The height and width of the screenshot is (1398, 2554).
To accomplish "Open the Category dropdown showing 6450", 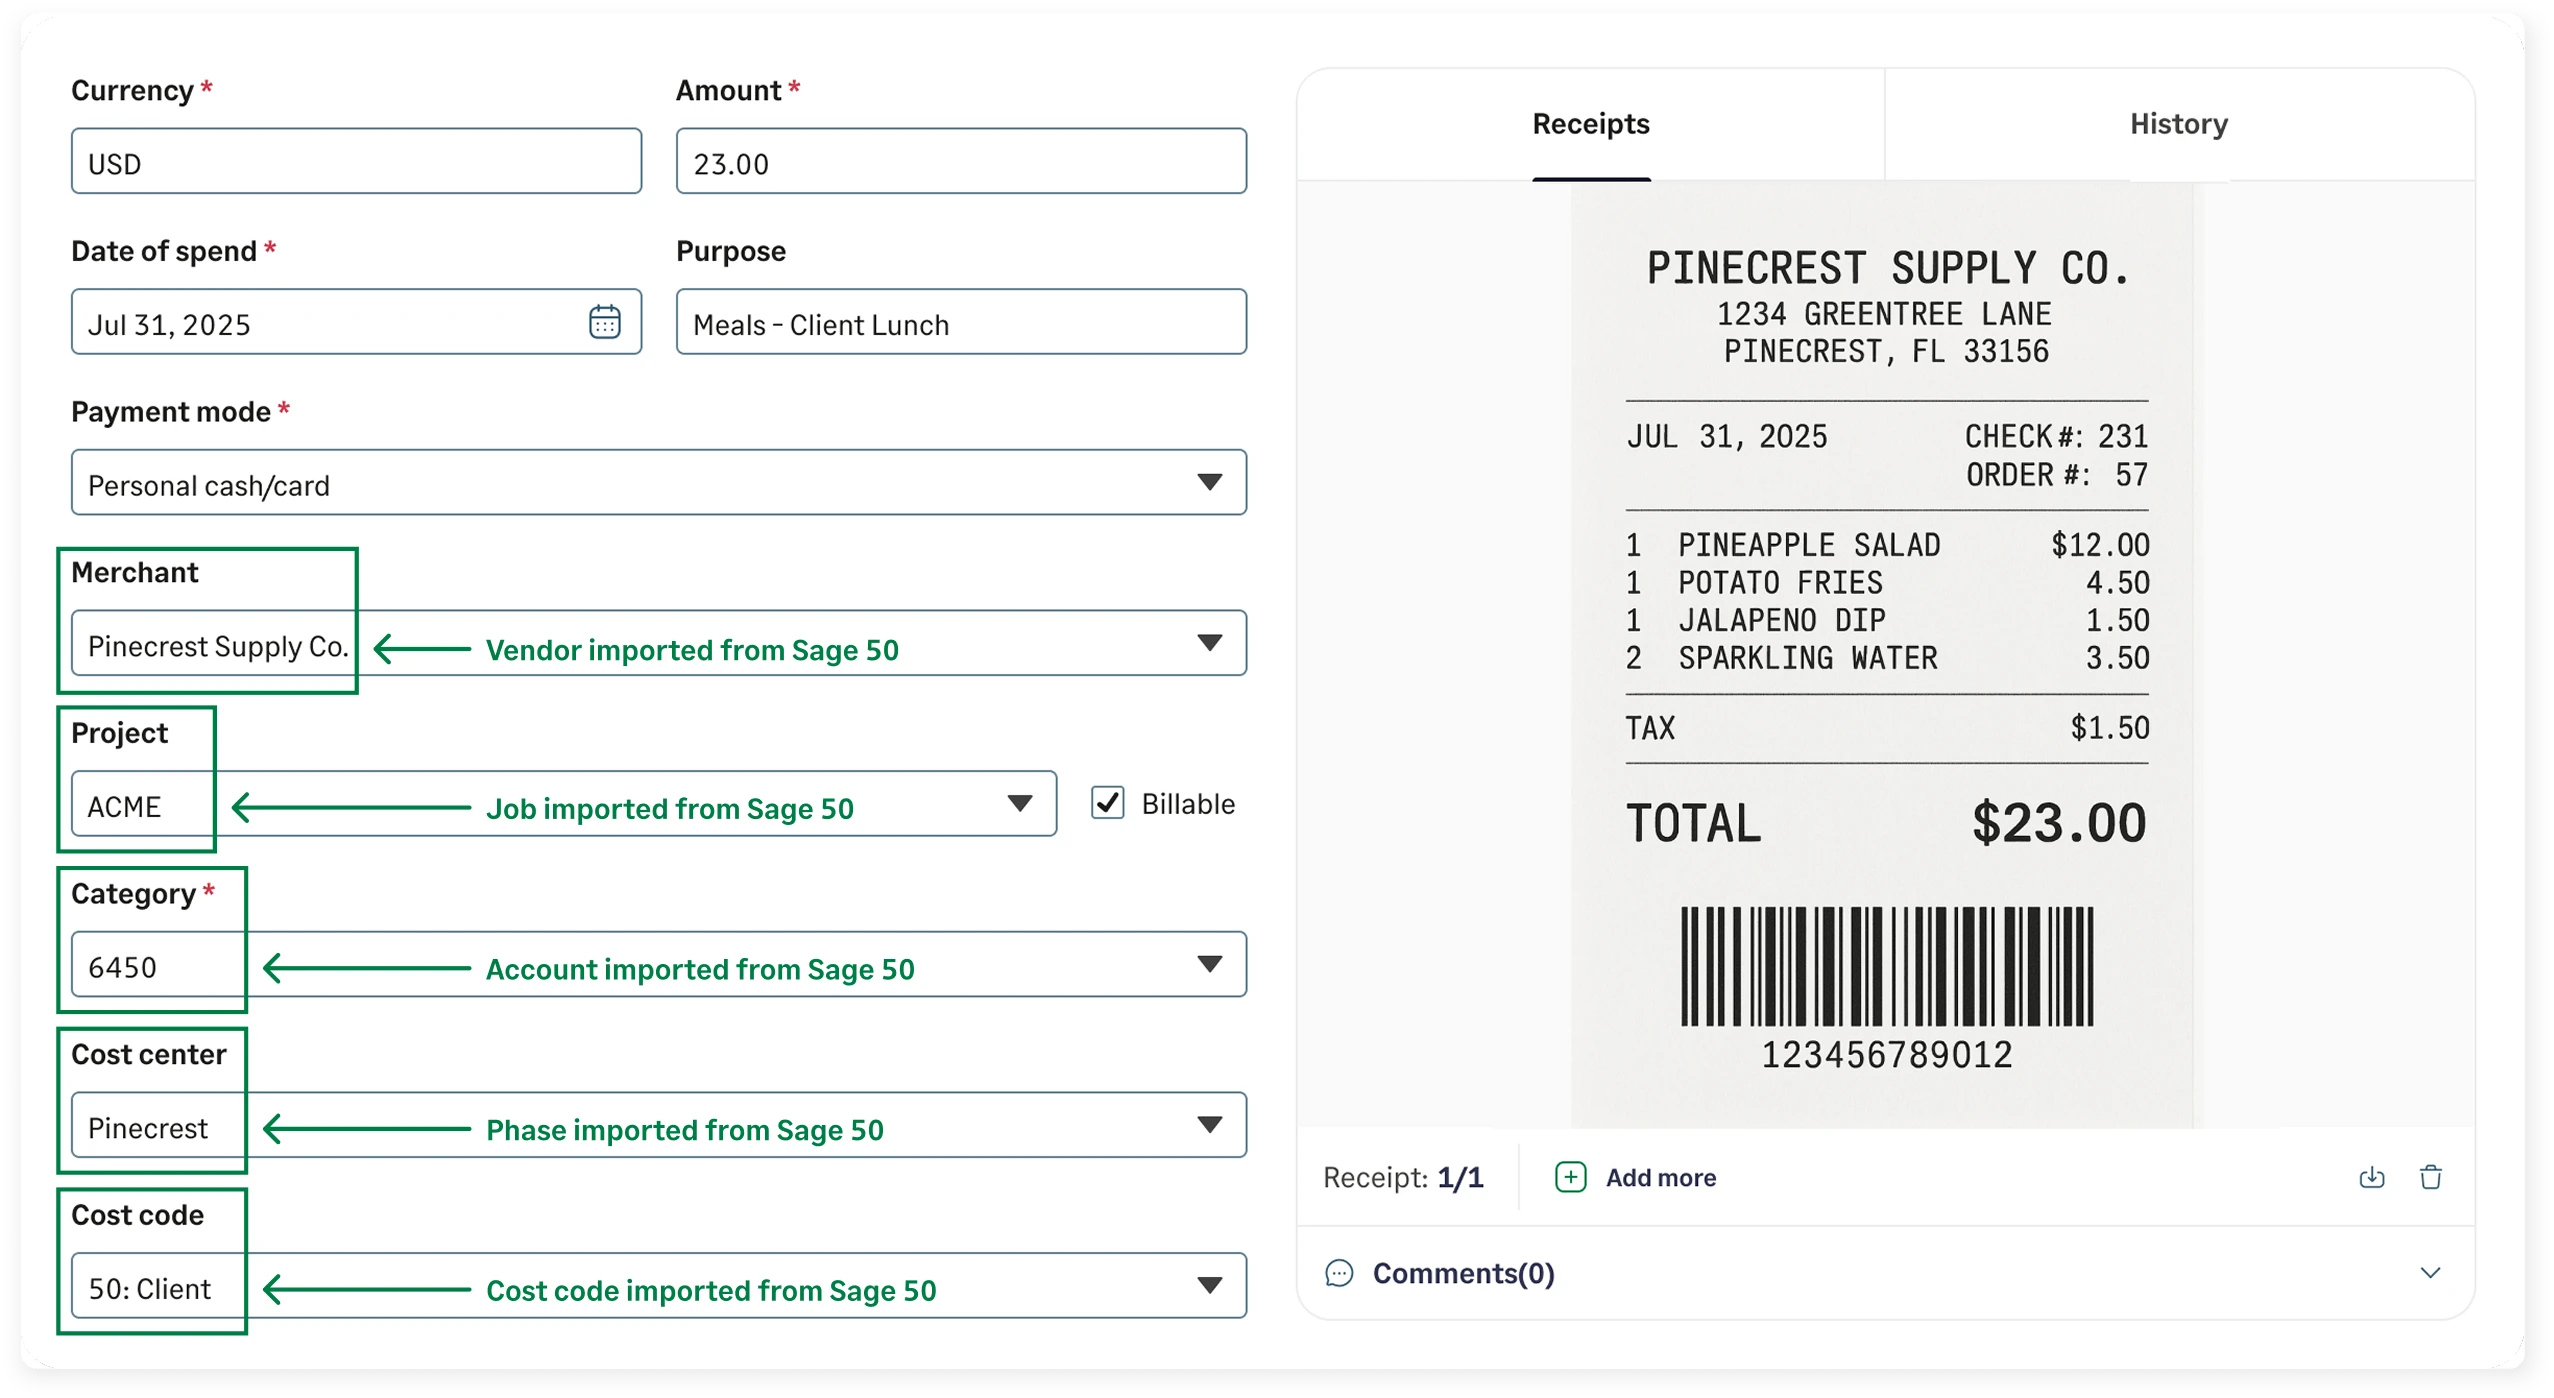I will click(x=1209, y=965).
